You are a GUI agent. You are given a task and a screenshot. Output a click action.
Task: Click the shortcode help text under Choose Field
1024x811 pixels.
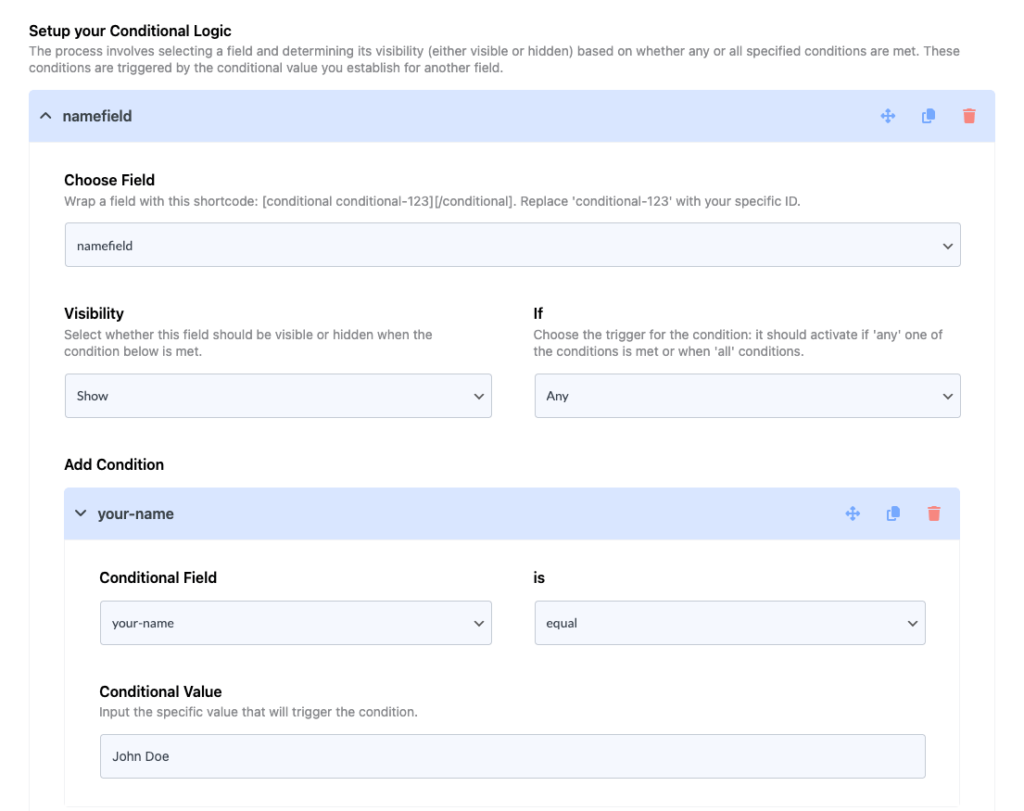[x=432, y=201]
